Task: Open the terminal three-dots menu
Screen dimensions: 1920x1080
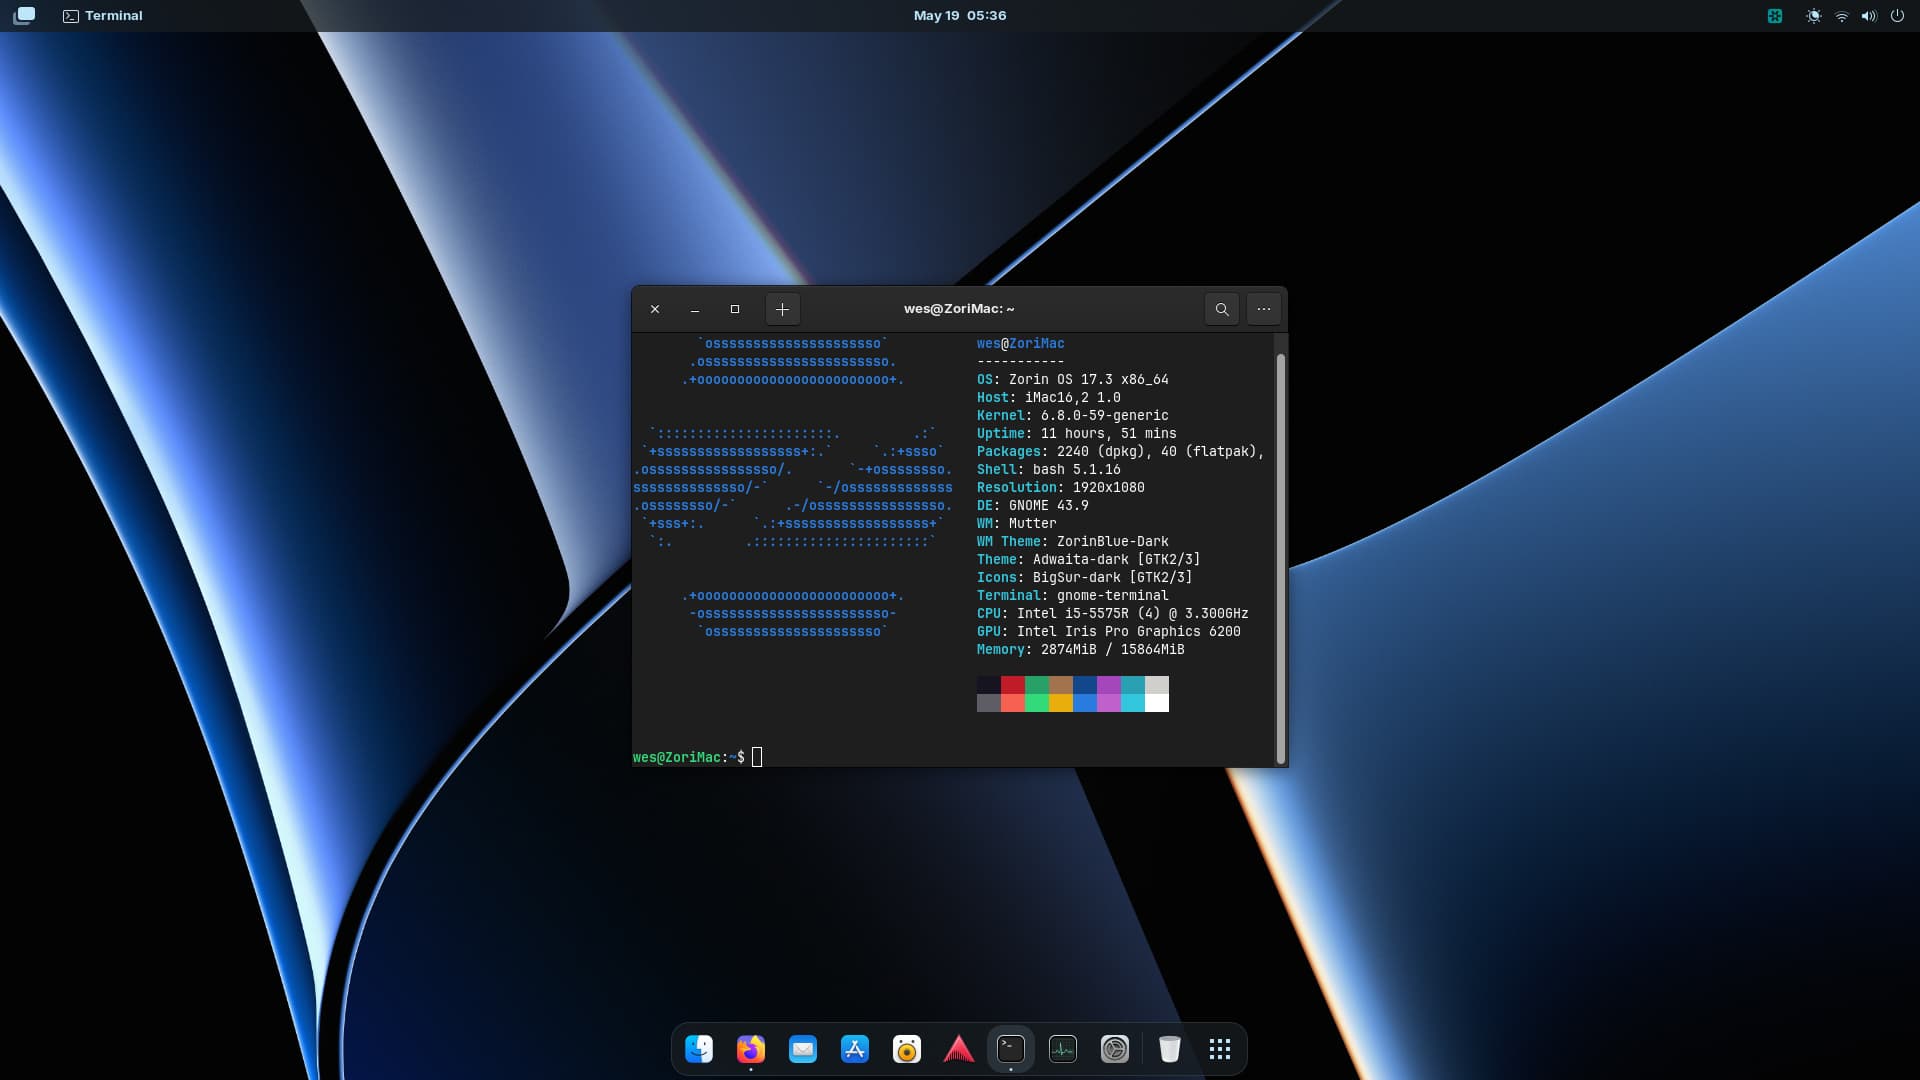Action: click(1264, 309)
